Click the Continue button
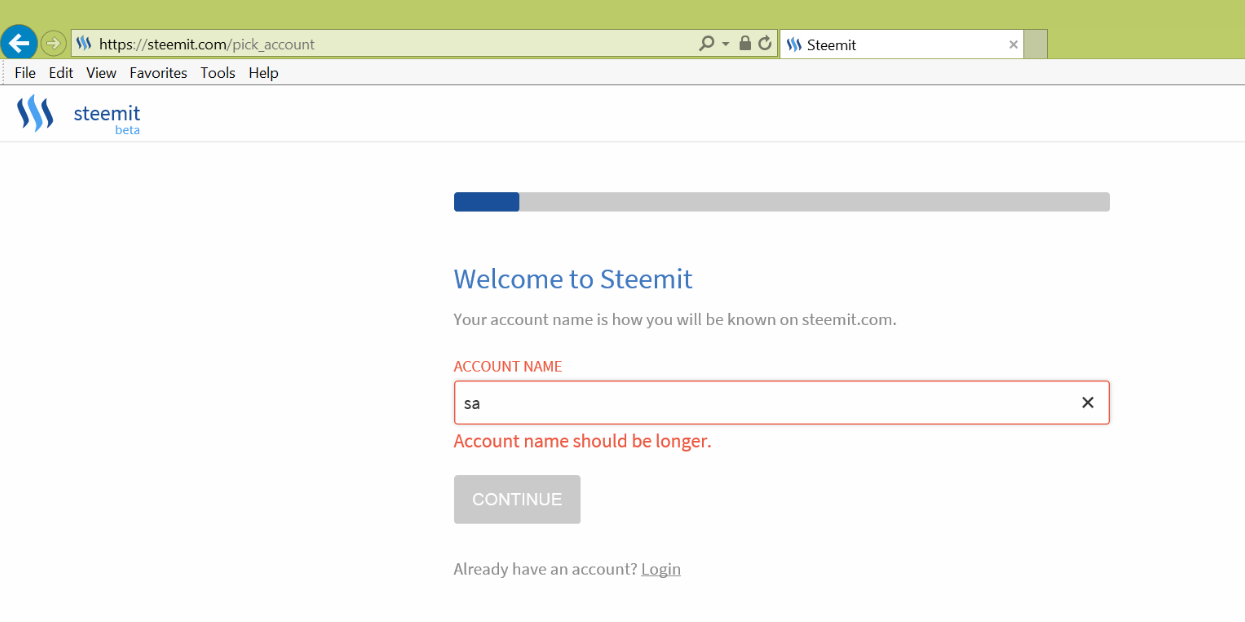The image size is (1245, 622). pyautogui.click(x=517, y=499)
